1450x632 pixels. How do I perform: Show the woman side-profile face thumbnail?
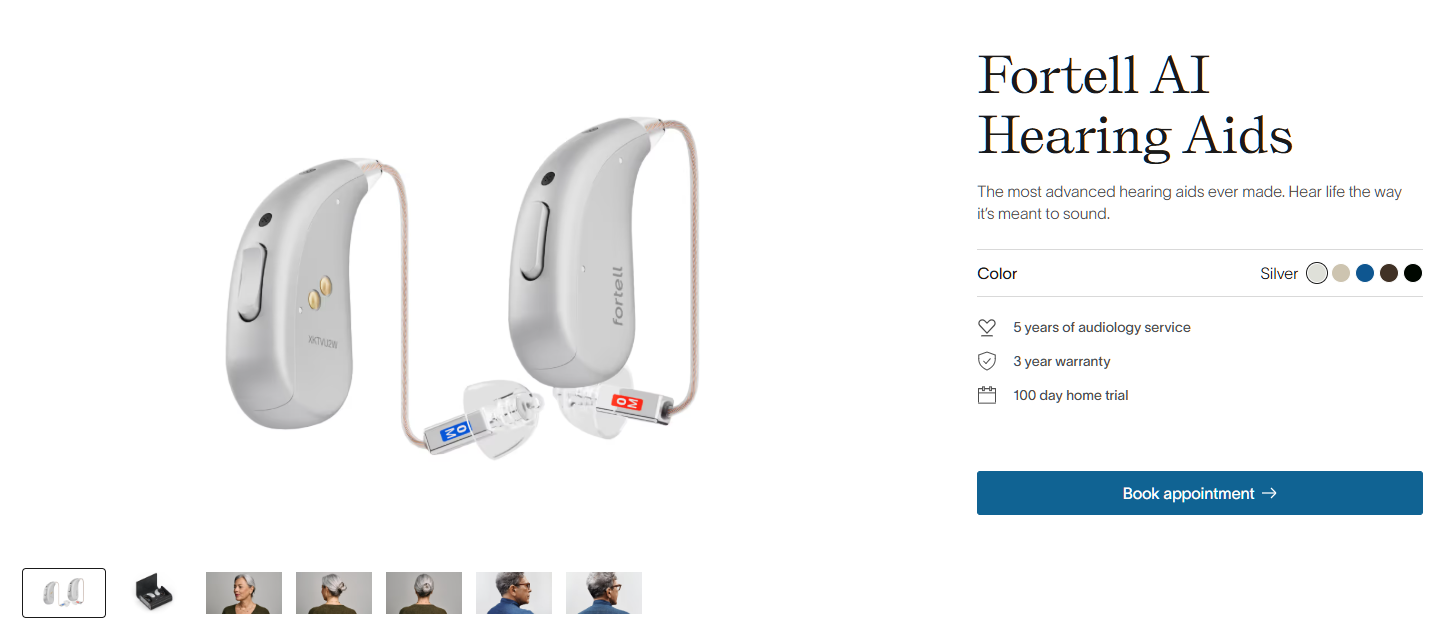pos(244,593)
